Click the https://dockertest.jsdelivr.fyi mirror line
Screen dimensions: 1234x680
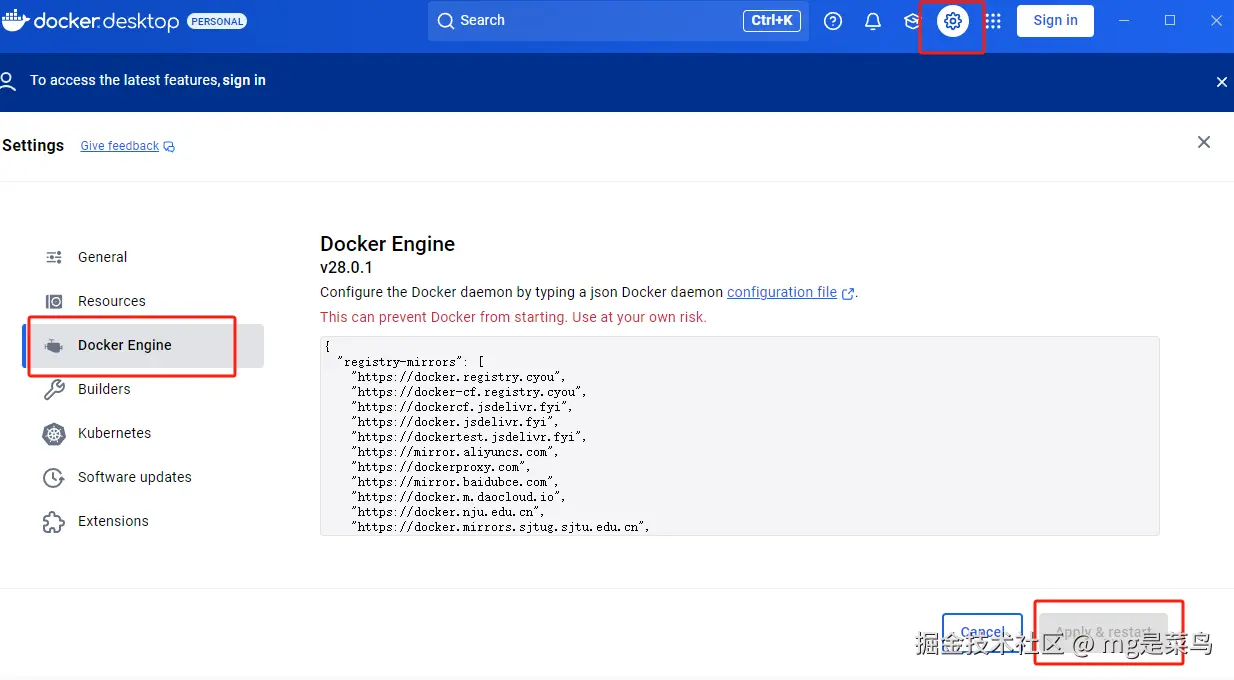click(x=469, y=437)
